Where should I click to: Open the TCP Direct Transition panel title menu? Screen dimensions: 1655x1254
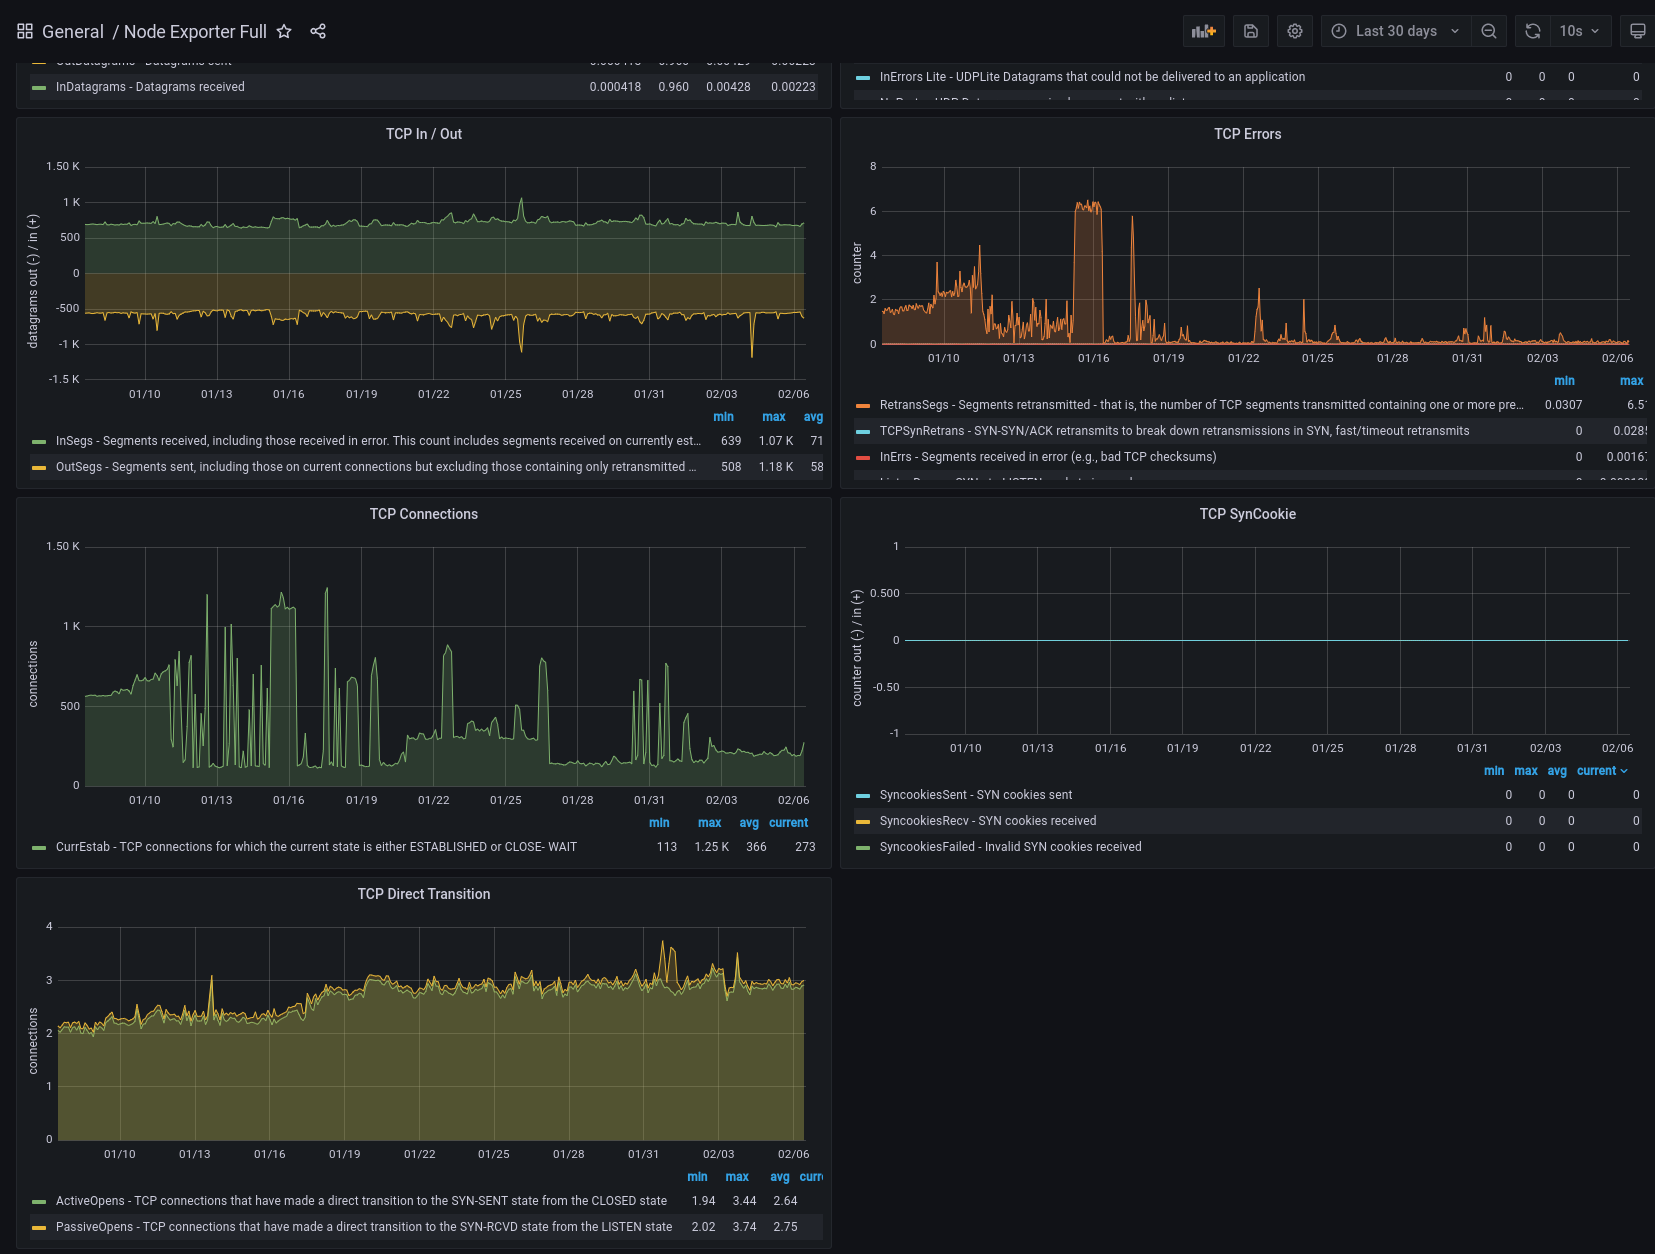point(424,894)
